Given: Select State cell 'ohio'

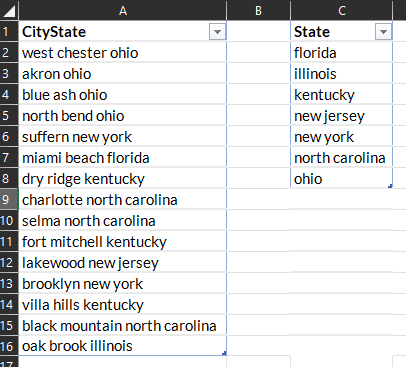Looking at the screenshot, I should tap(342, 179).
